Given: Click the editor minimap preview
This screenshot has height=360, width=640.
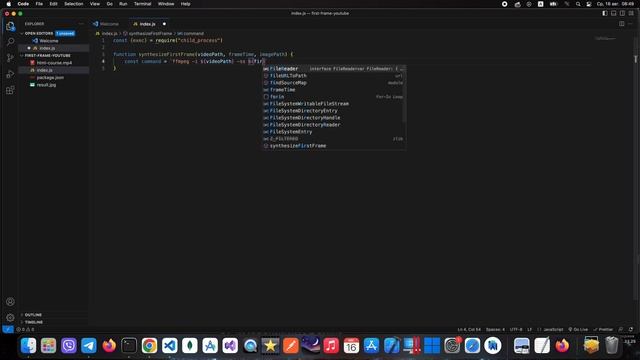Looking at the screenshot, I should [x=605, y=39].
